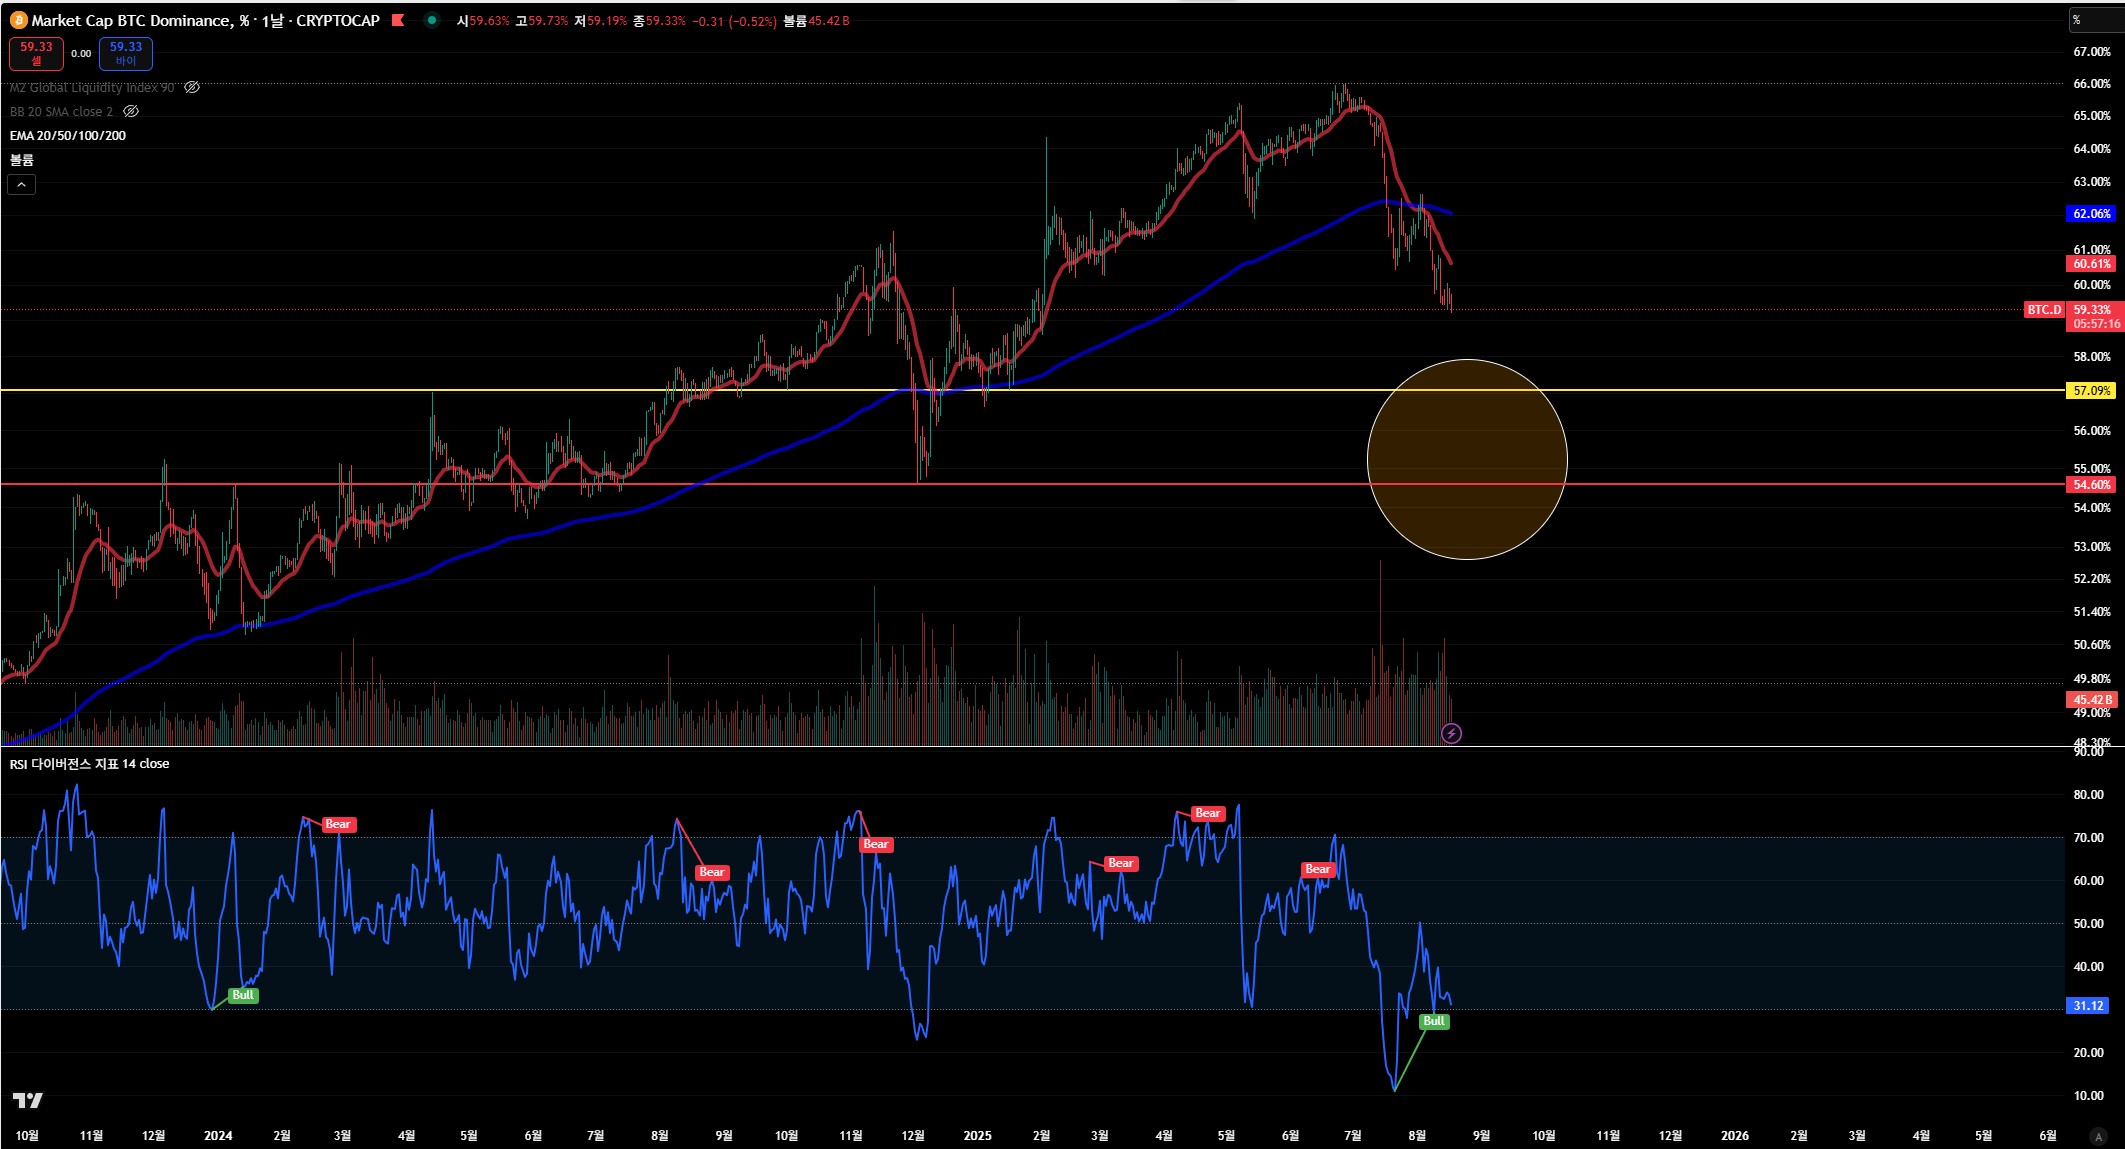Viewport: 2125px width, 1149px height.
Task: Click the red 54.60% horizontal line label
Action: pos(2090,485)
